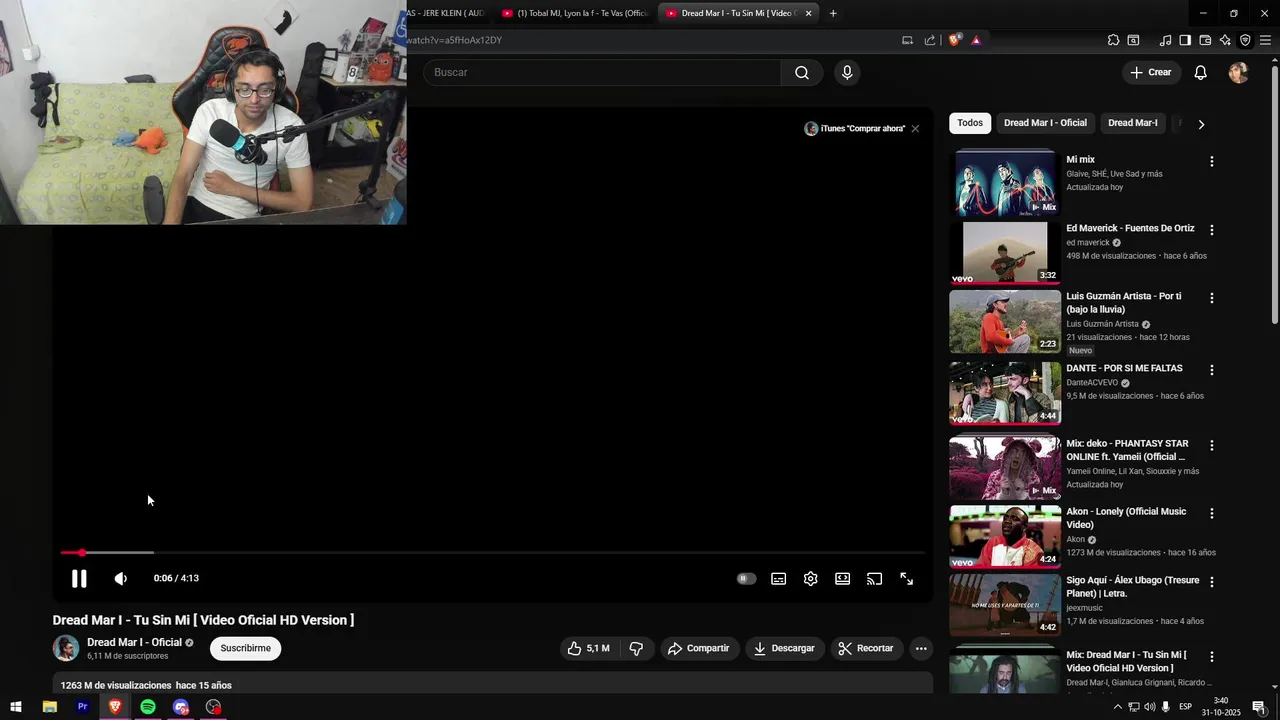Select the Todos filter chip
The width and height of the screenshot is (1280, 720).
click(x=970, y=123)
